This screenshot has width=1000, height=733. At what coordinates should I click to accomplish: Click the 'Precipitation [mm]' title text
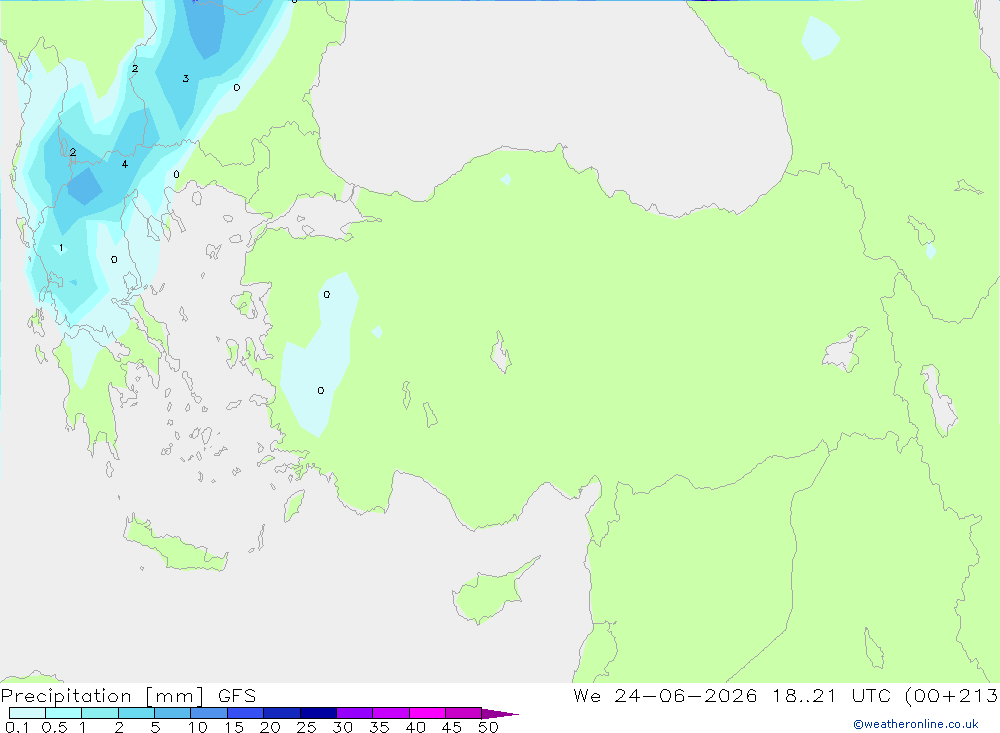coord(102,696)
